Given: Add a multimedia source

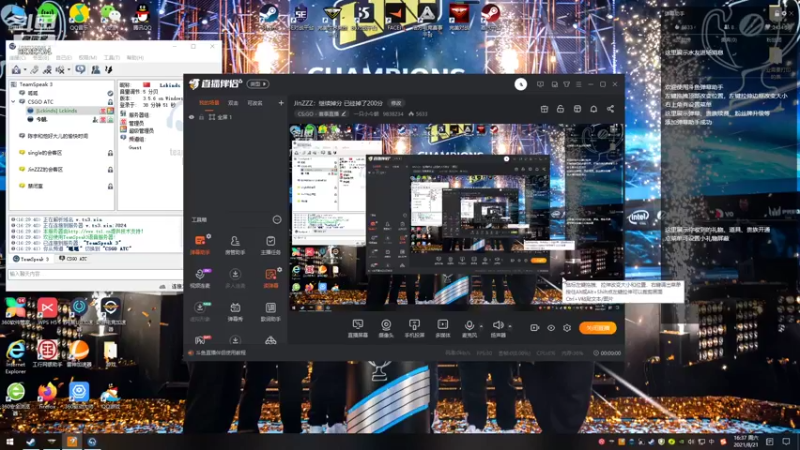Looking at the screenshot, I should [442, 328].
